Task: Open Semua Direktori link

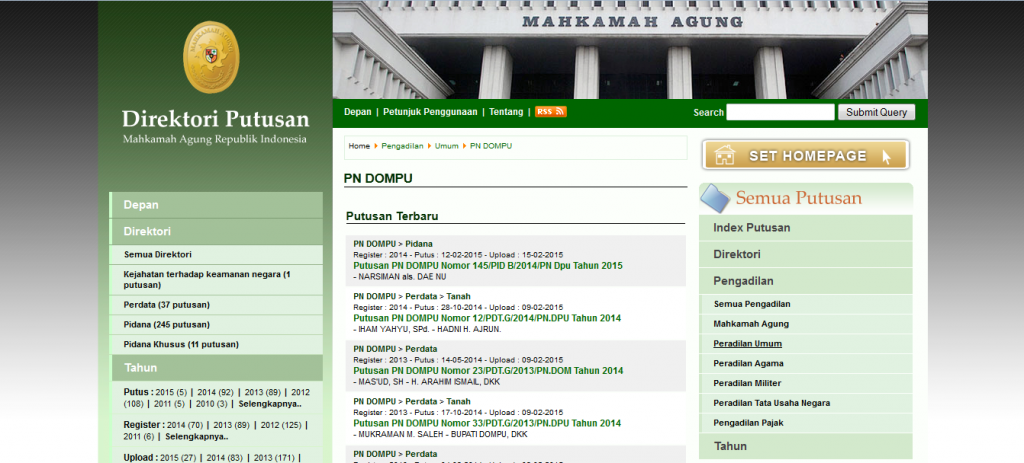Action: click(157, 255)
